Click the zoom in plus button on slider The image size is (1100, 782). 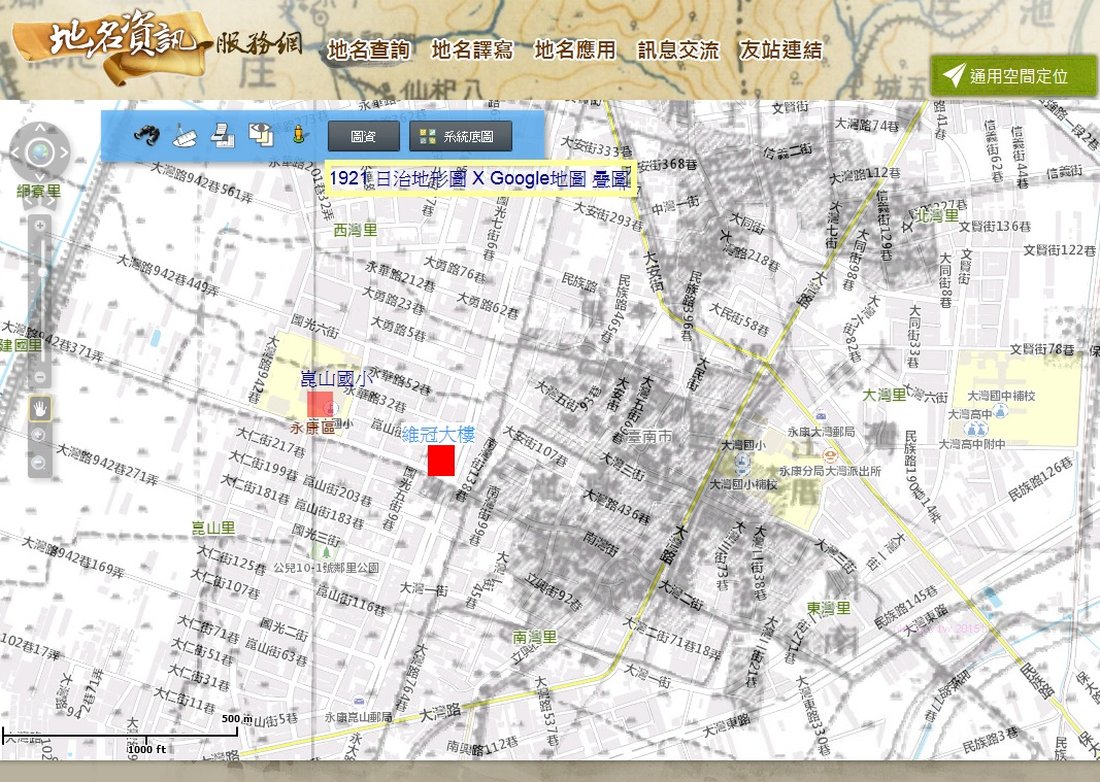pos(40,224)
